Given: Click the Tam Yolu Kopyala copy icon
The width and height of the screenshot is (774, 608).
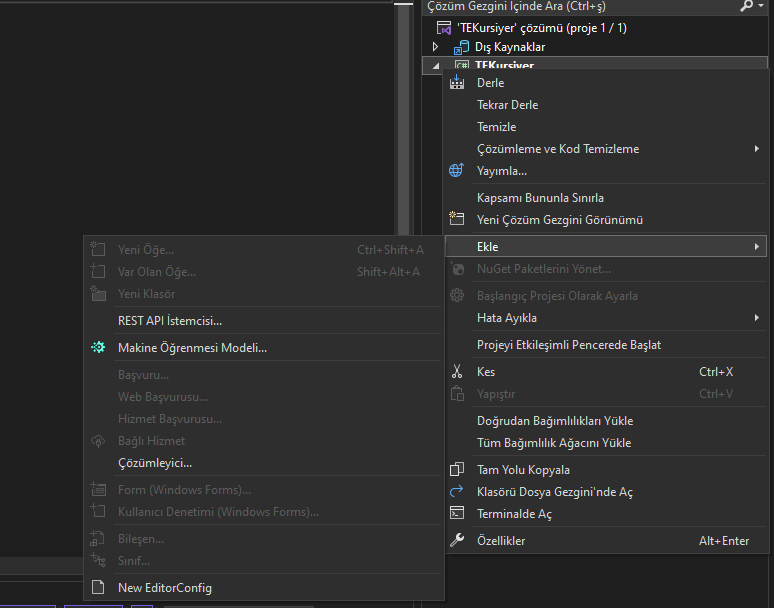Looking at the screenshot, I should point(457,470).
